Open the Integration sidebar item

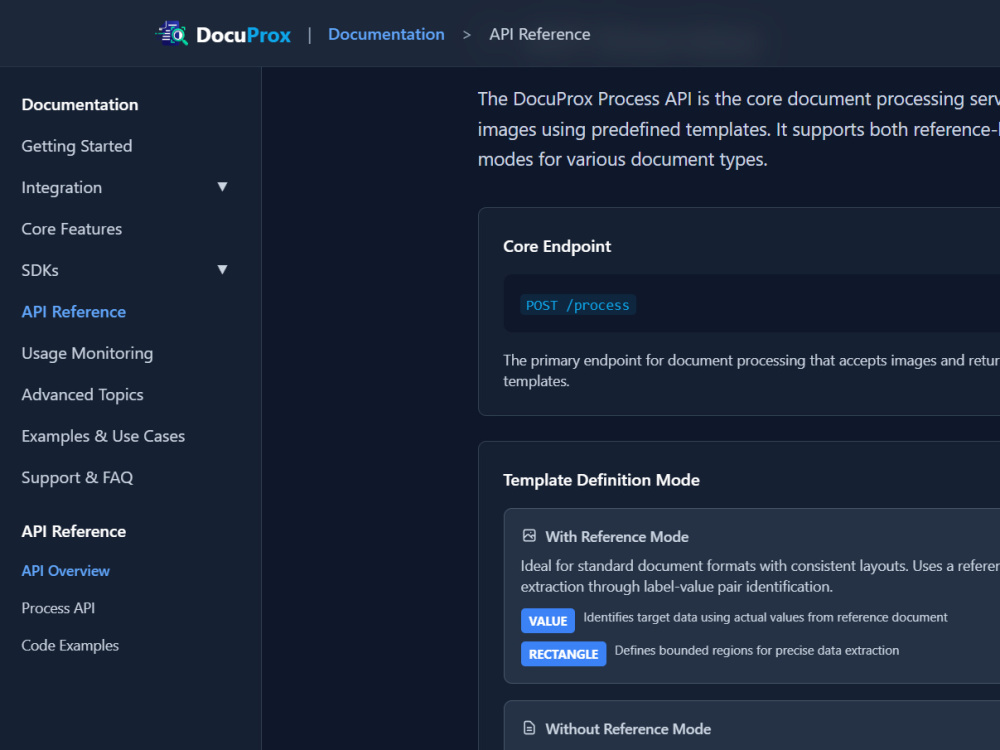tap(61, 188)
